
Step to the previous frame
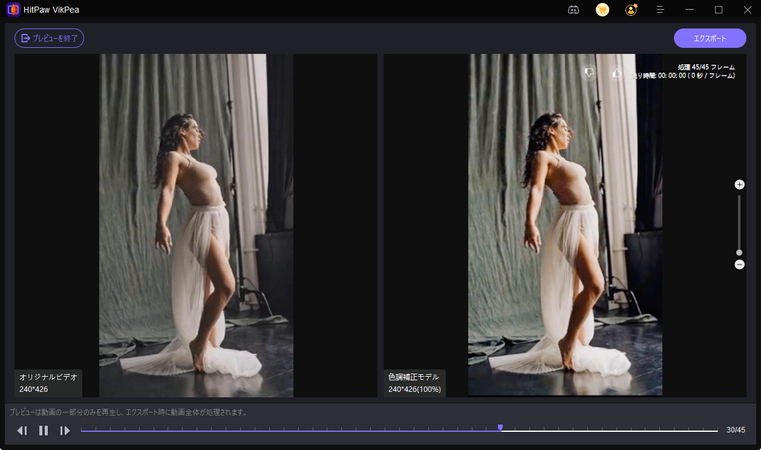tap(22, 430)
